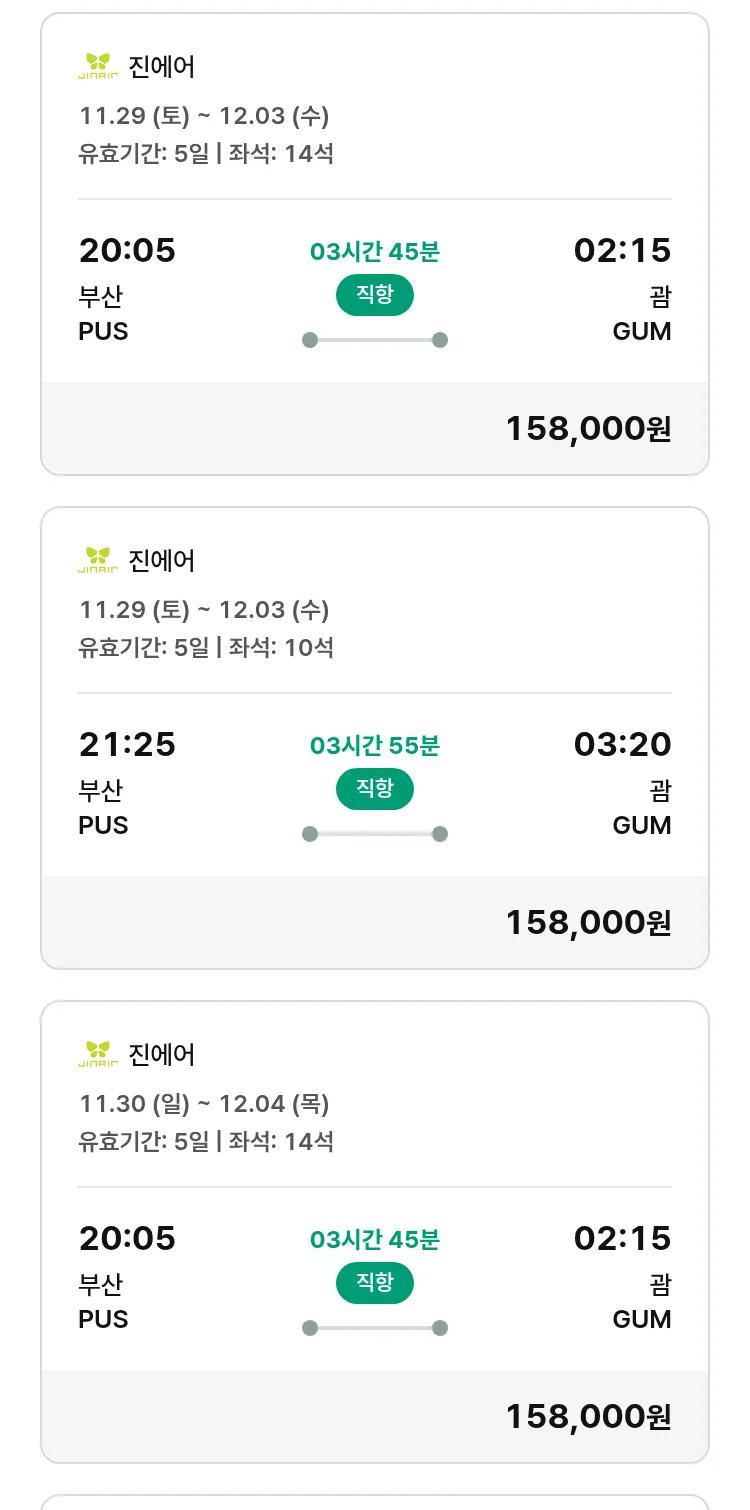Screen dimensions: 750x1510
Task: Open the partially visible card at the bottom
Action: (375, 1501)
